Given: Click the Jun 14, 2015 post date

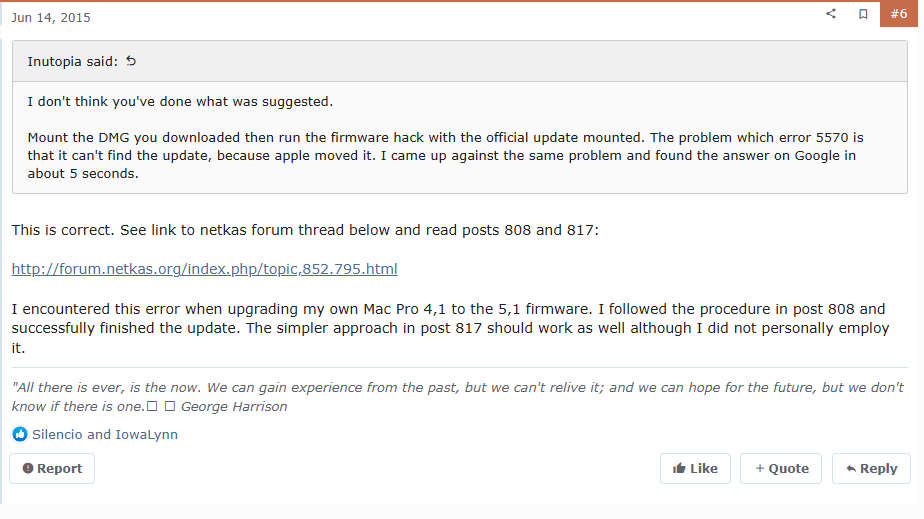Looking at the screenshot, I should coord(51,18).
